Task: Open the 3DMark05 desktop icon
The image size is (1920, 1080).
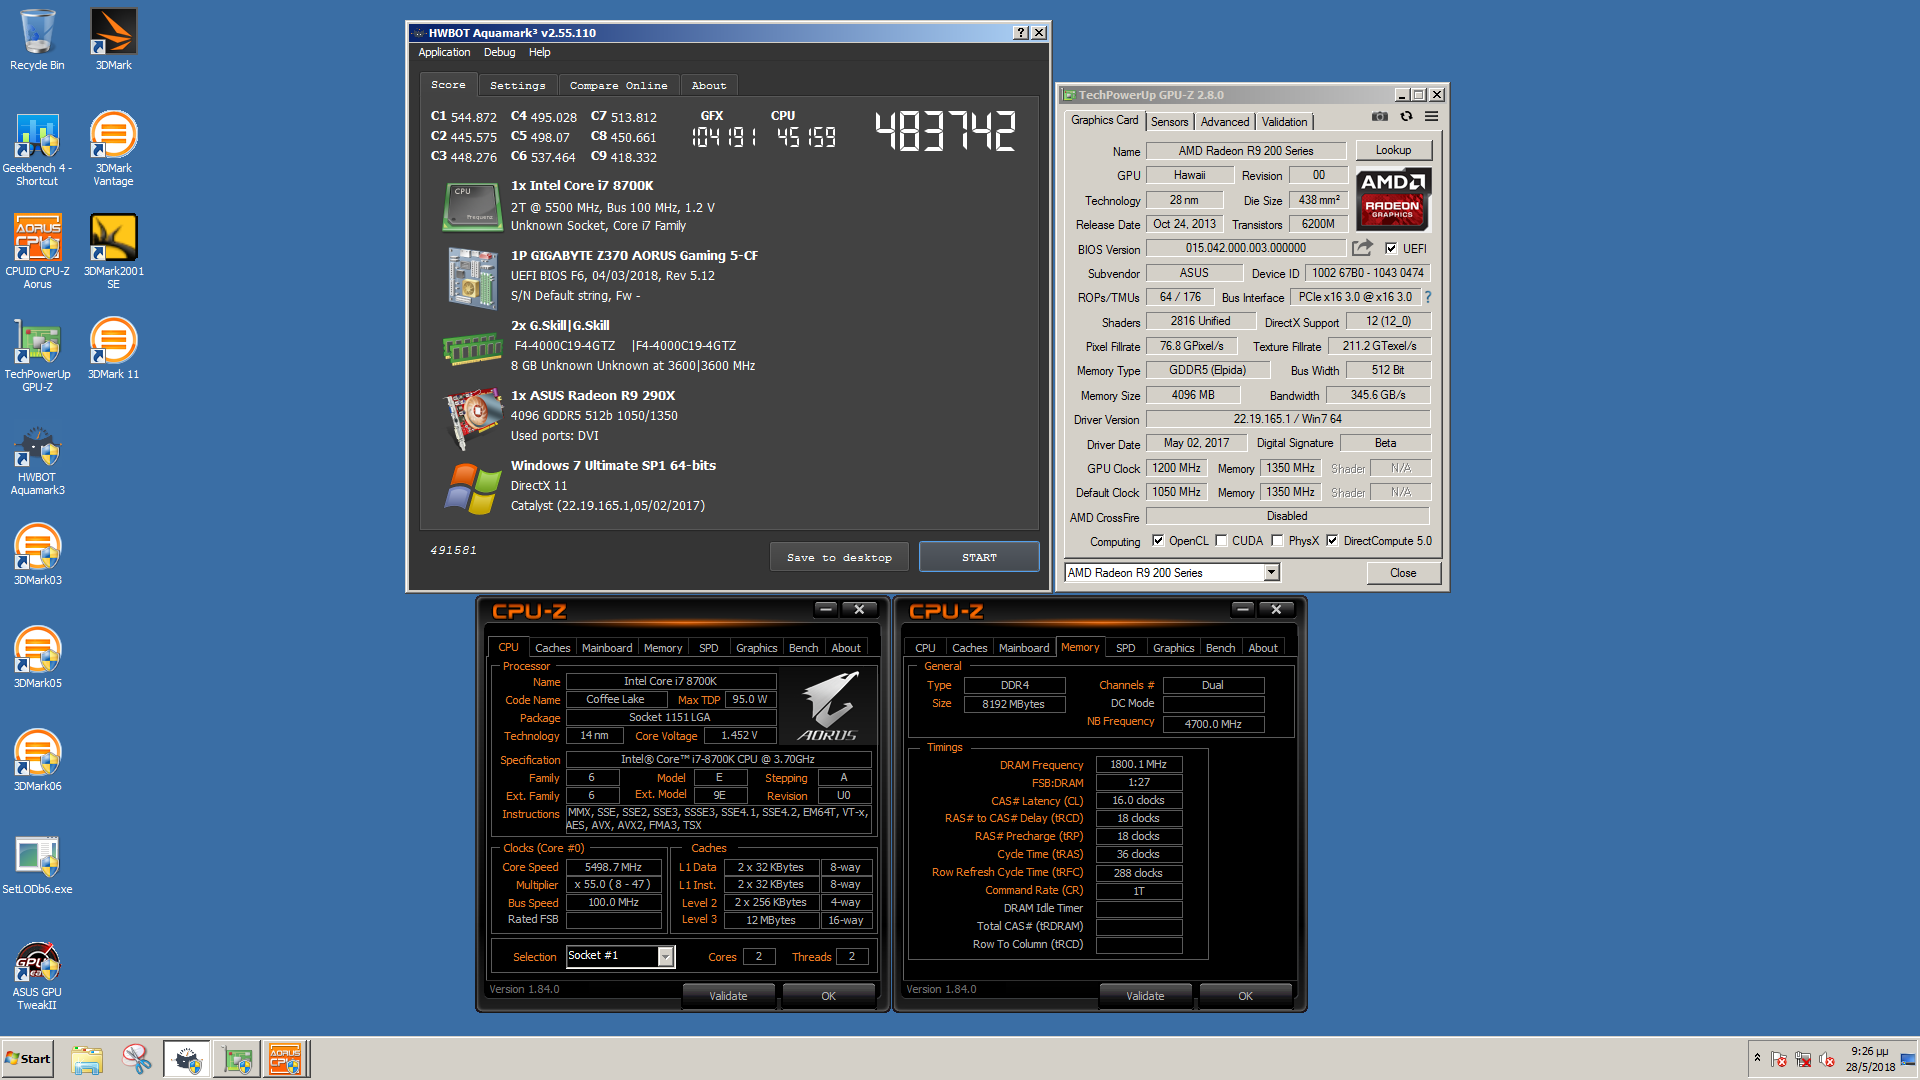Action: click(x=37, y=658)
